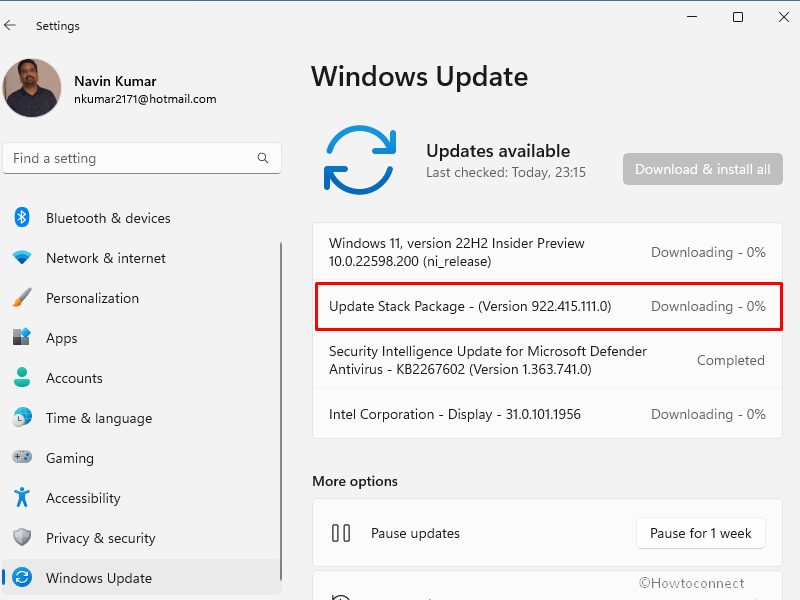This screenshot has width=800, height=600.
Task: Click the More options heading
Action: [x=355, y=481]
